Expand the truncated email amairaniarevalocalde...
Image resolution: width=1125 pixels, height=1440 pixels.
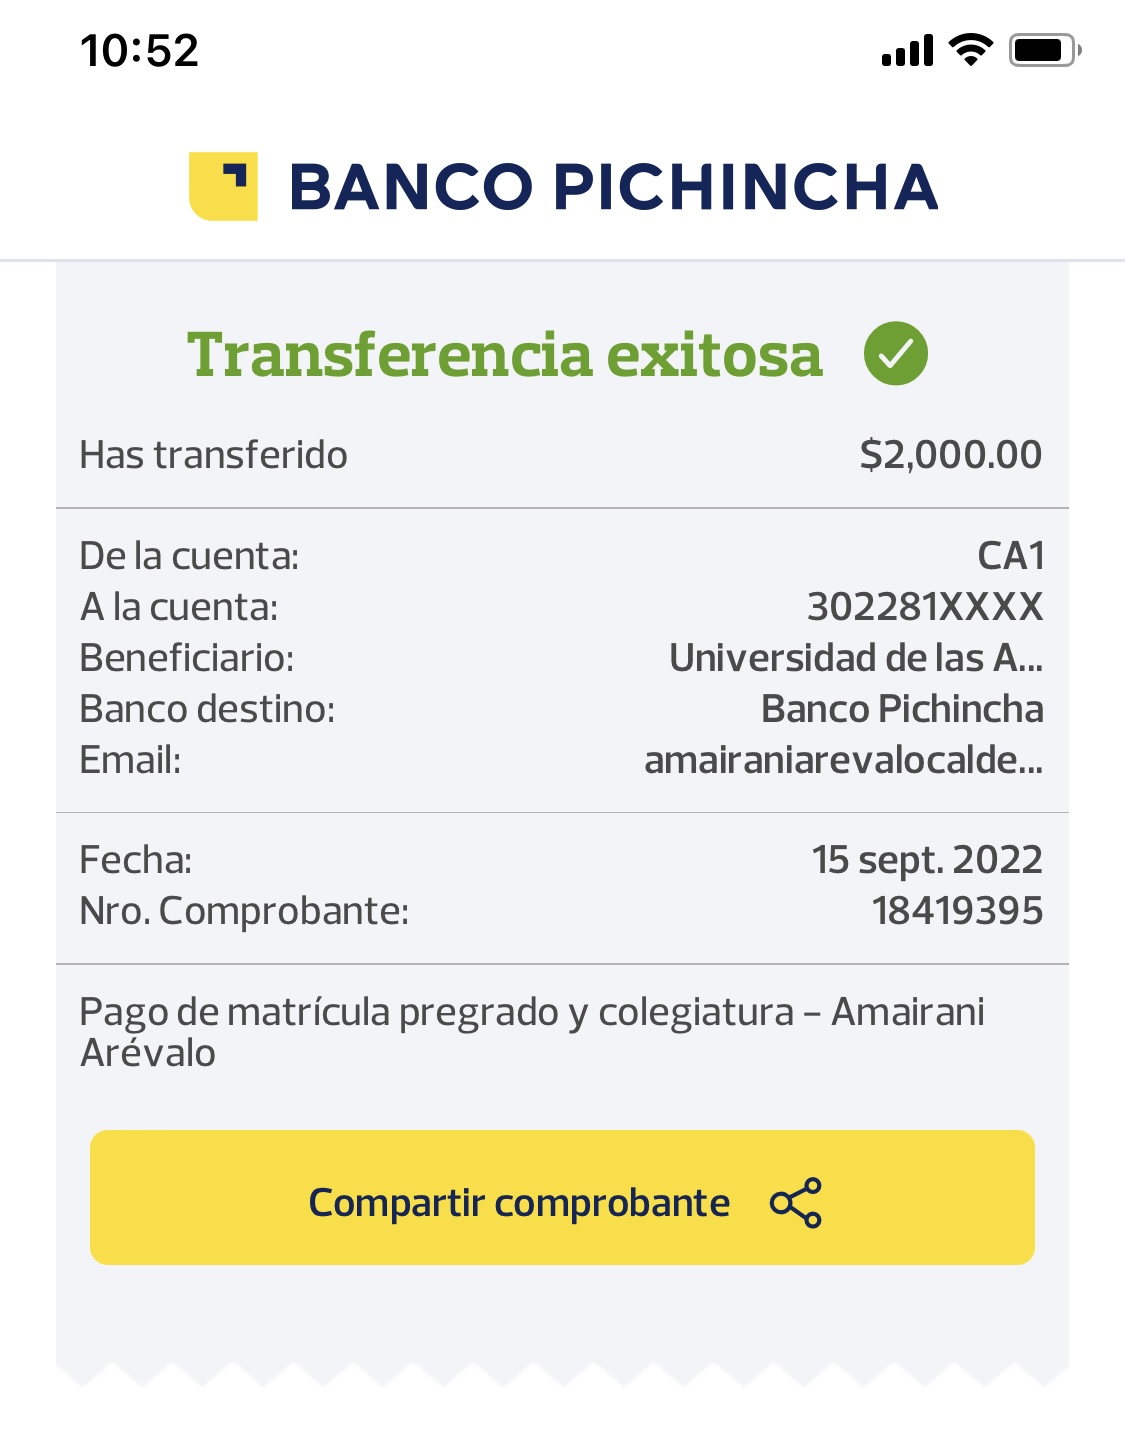843,760
